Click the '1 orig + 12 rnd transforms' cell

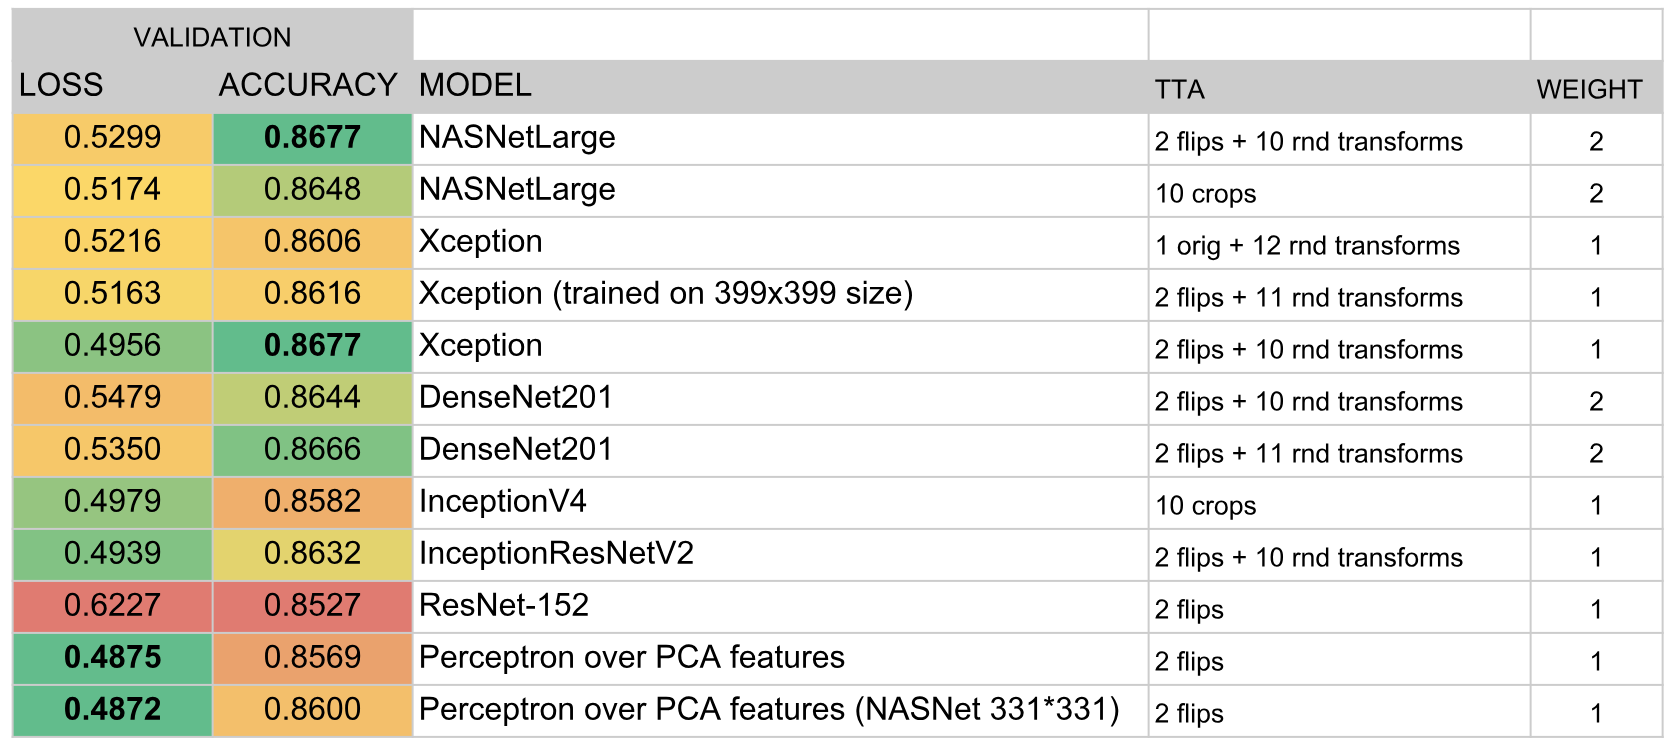[x=1307, y=246]
